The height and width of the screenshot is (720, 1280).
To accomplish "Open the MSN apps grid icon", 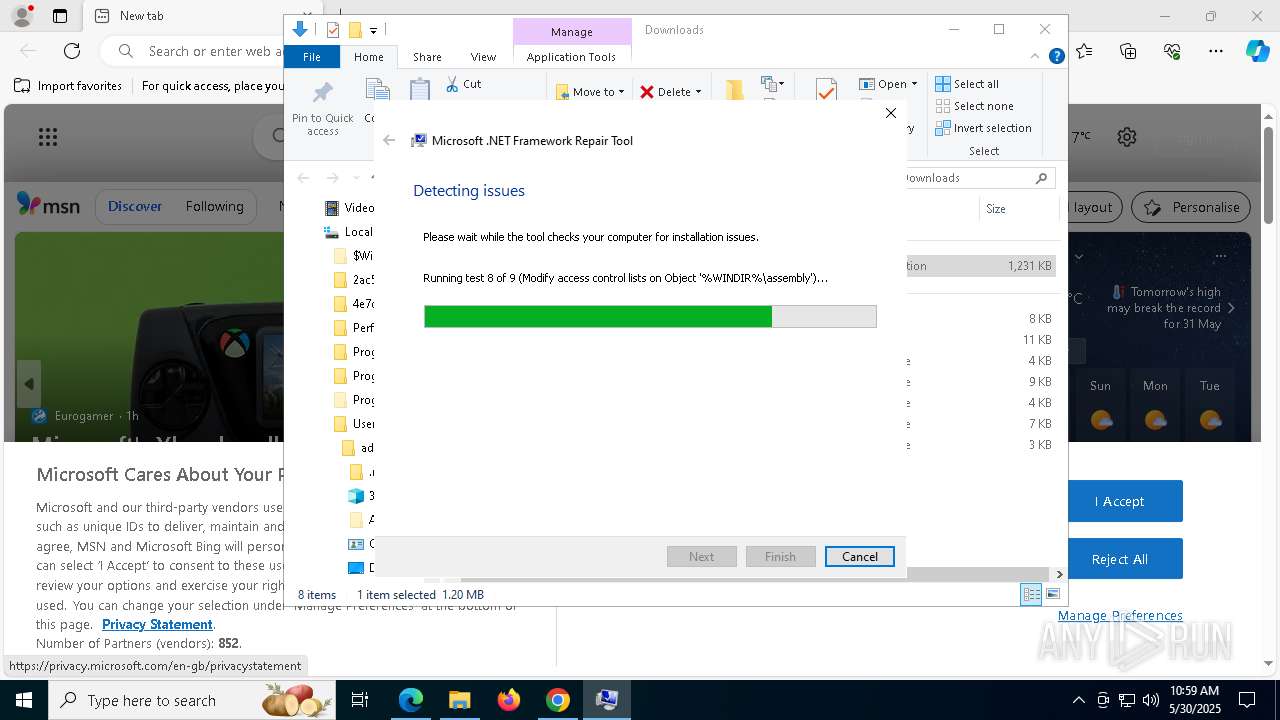I will (x=47, y=137).
